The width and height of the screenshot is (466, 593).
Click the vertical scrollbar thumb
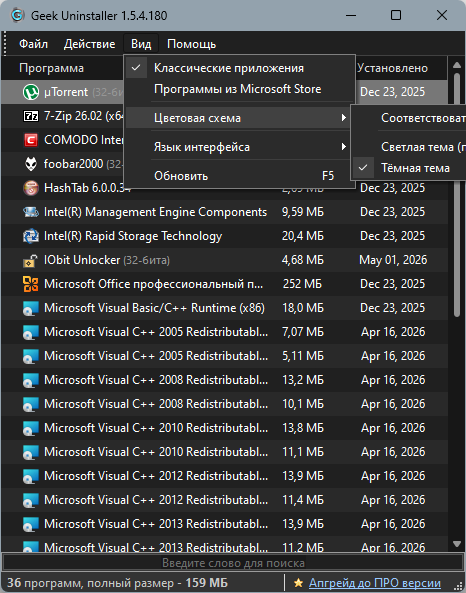pos(457,195)
